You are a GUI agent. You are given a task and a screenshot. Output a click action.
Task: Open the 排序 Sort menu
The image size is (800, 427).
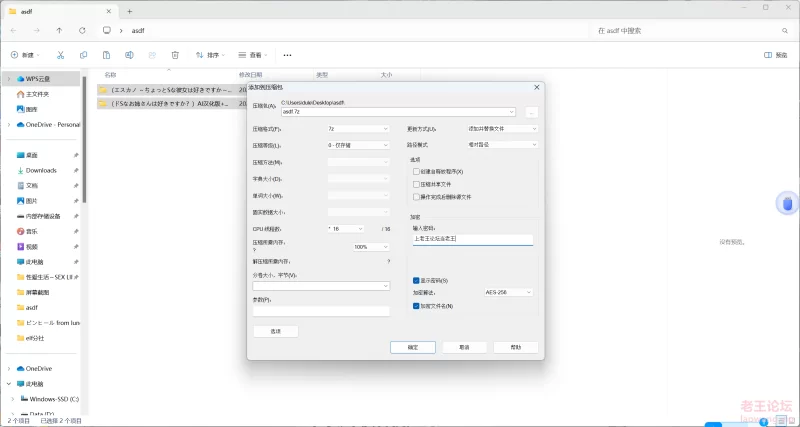coord(211,55)
